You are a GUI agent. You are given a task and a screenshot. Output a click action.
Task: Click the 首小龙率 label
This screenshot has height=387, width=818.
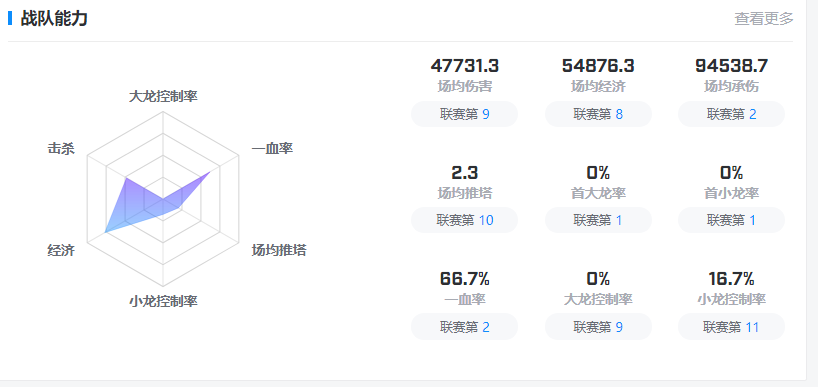pos(731,193)
